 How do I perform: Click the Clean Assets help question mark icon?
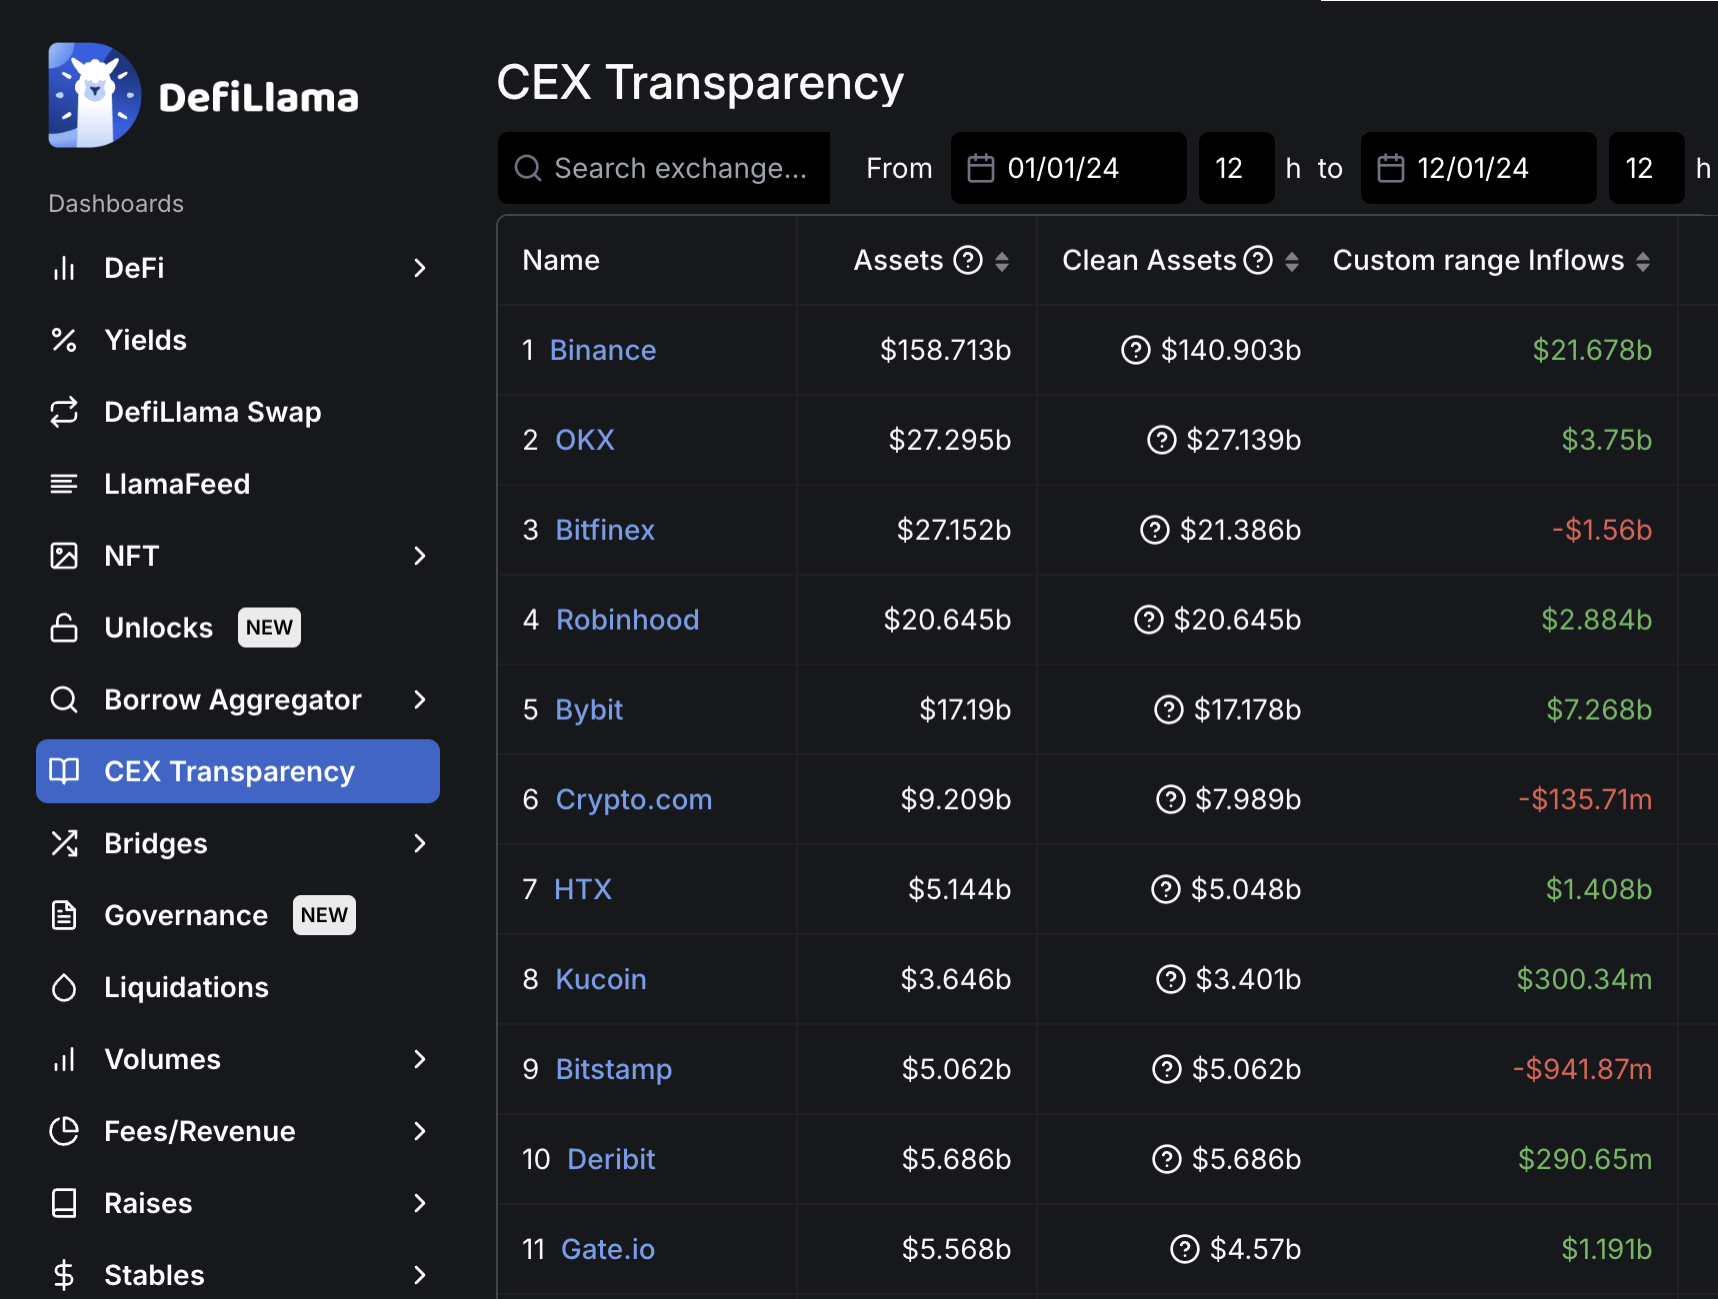tap(1258, 260)
